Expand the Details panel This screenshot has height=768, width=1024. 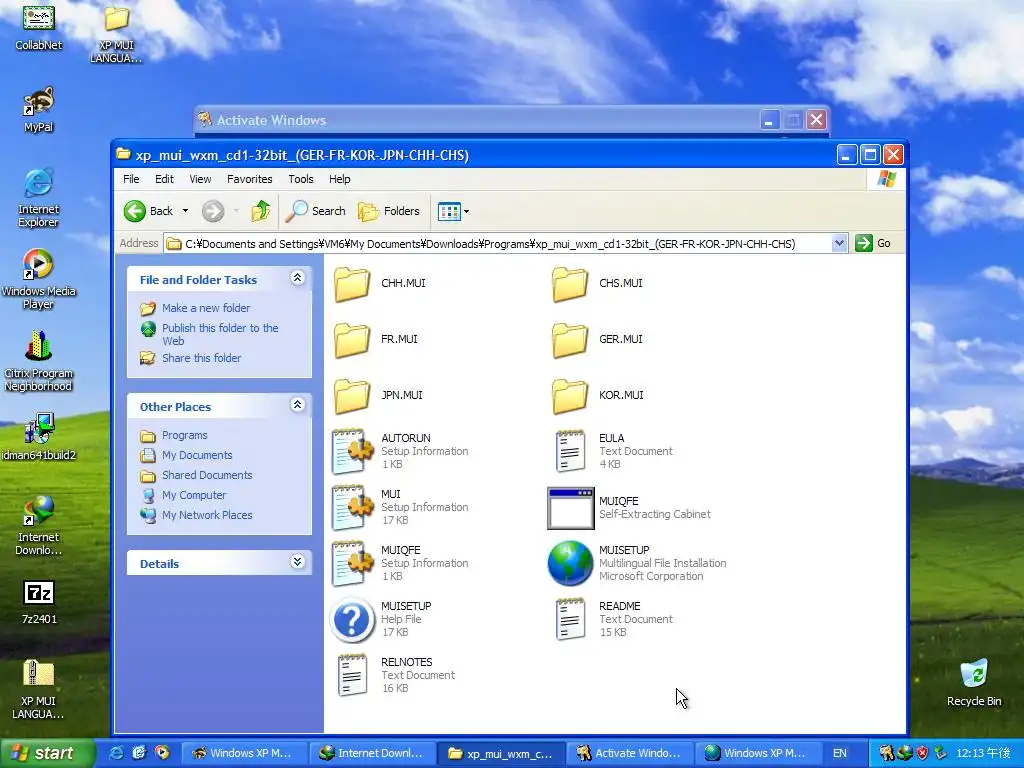tap(297, 562)
